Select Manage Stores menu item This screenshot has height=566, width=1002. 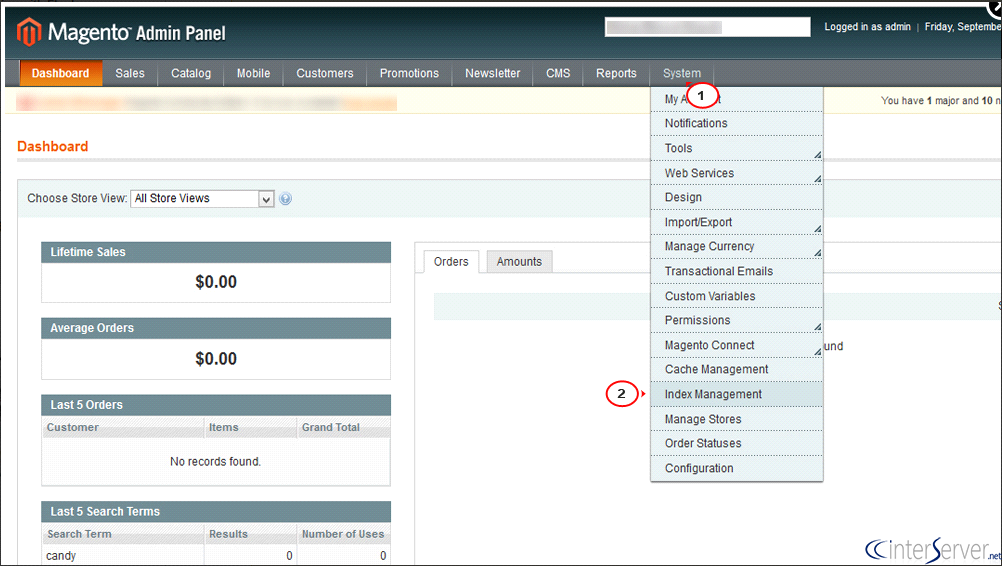[737, 420]
